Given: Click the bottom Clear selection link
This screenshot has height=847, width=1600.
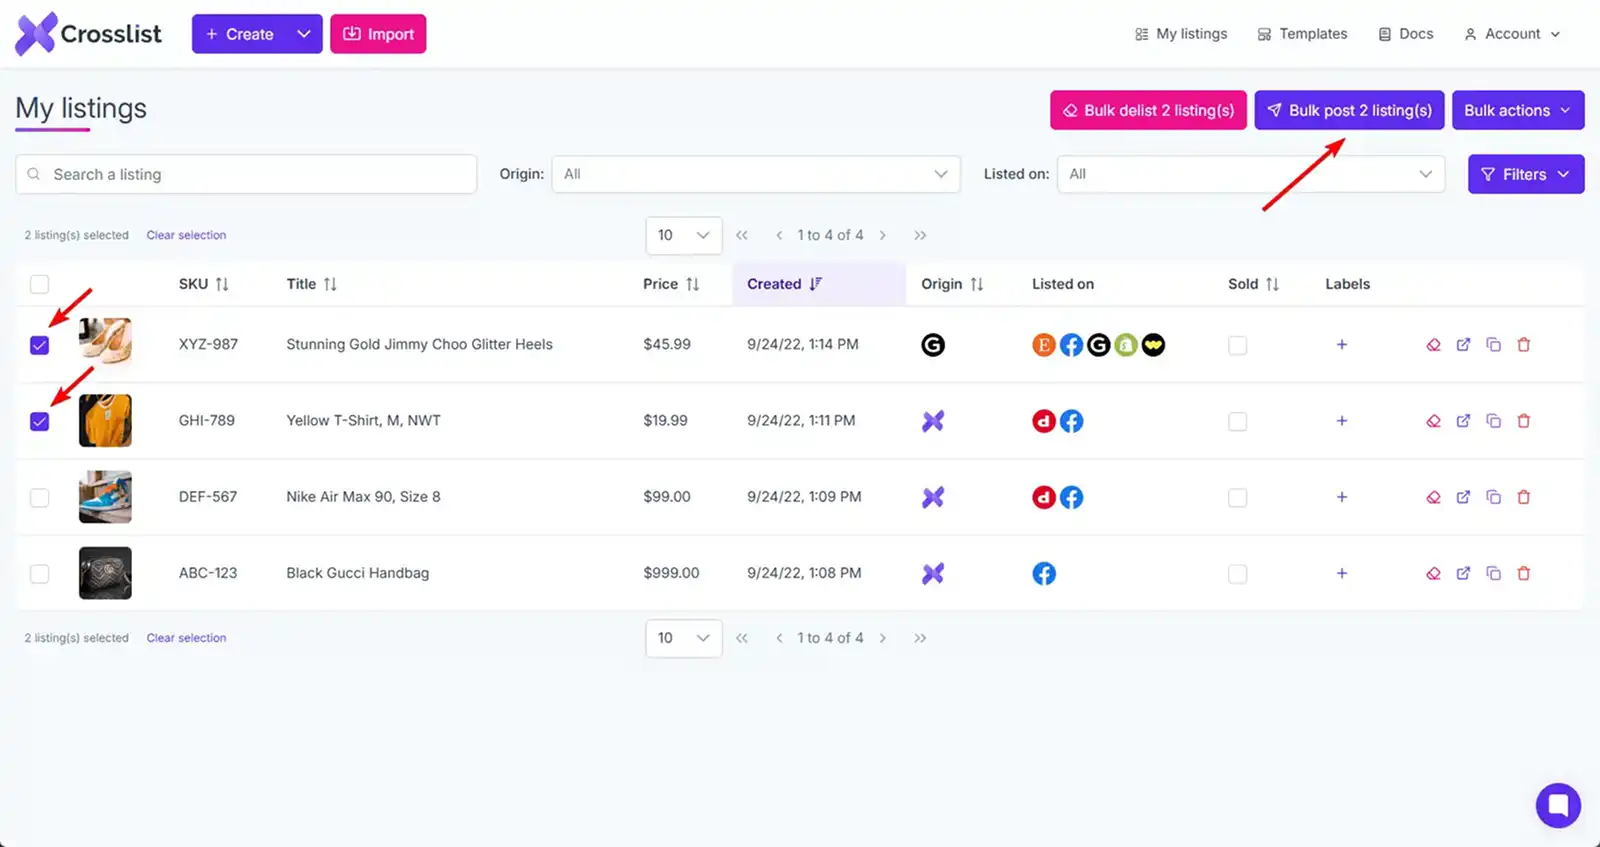Looking at the screenshot, I should pos(186,638).
